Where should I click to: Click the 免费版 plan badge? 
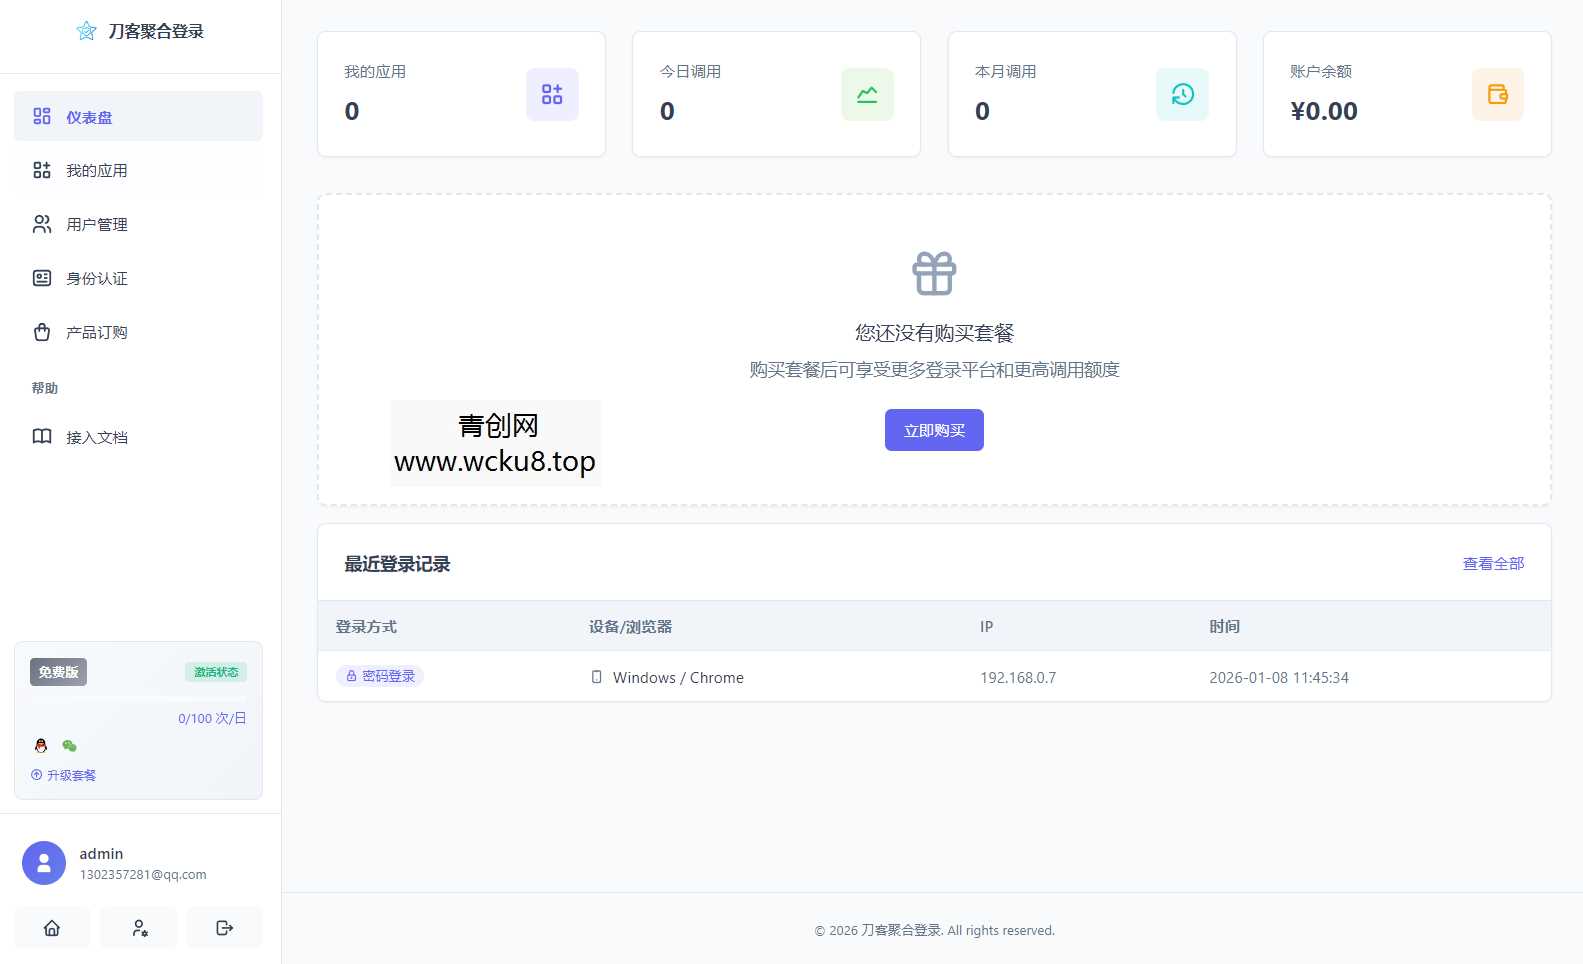[x=58, y=672]
